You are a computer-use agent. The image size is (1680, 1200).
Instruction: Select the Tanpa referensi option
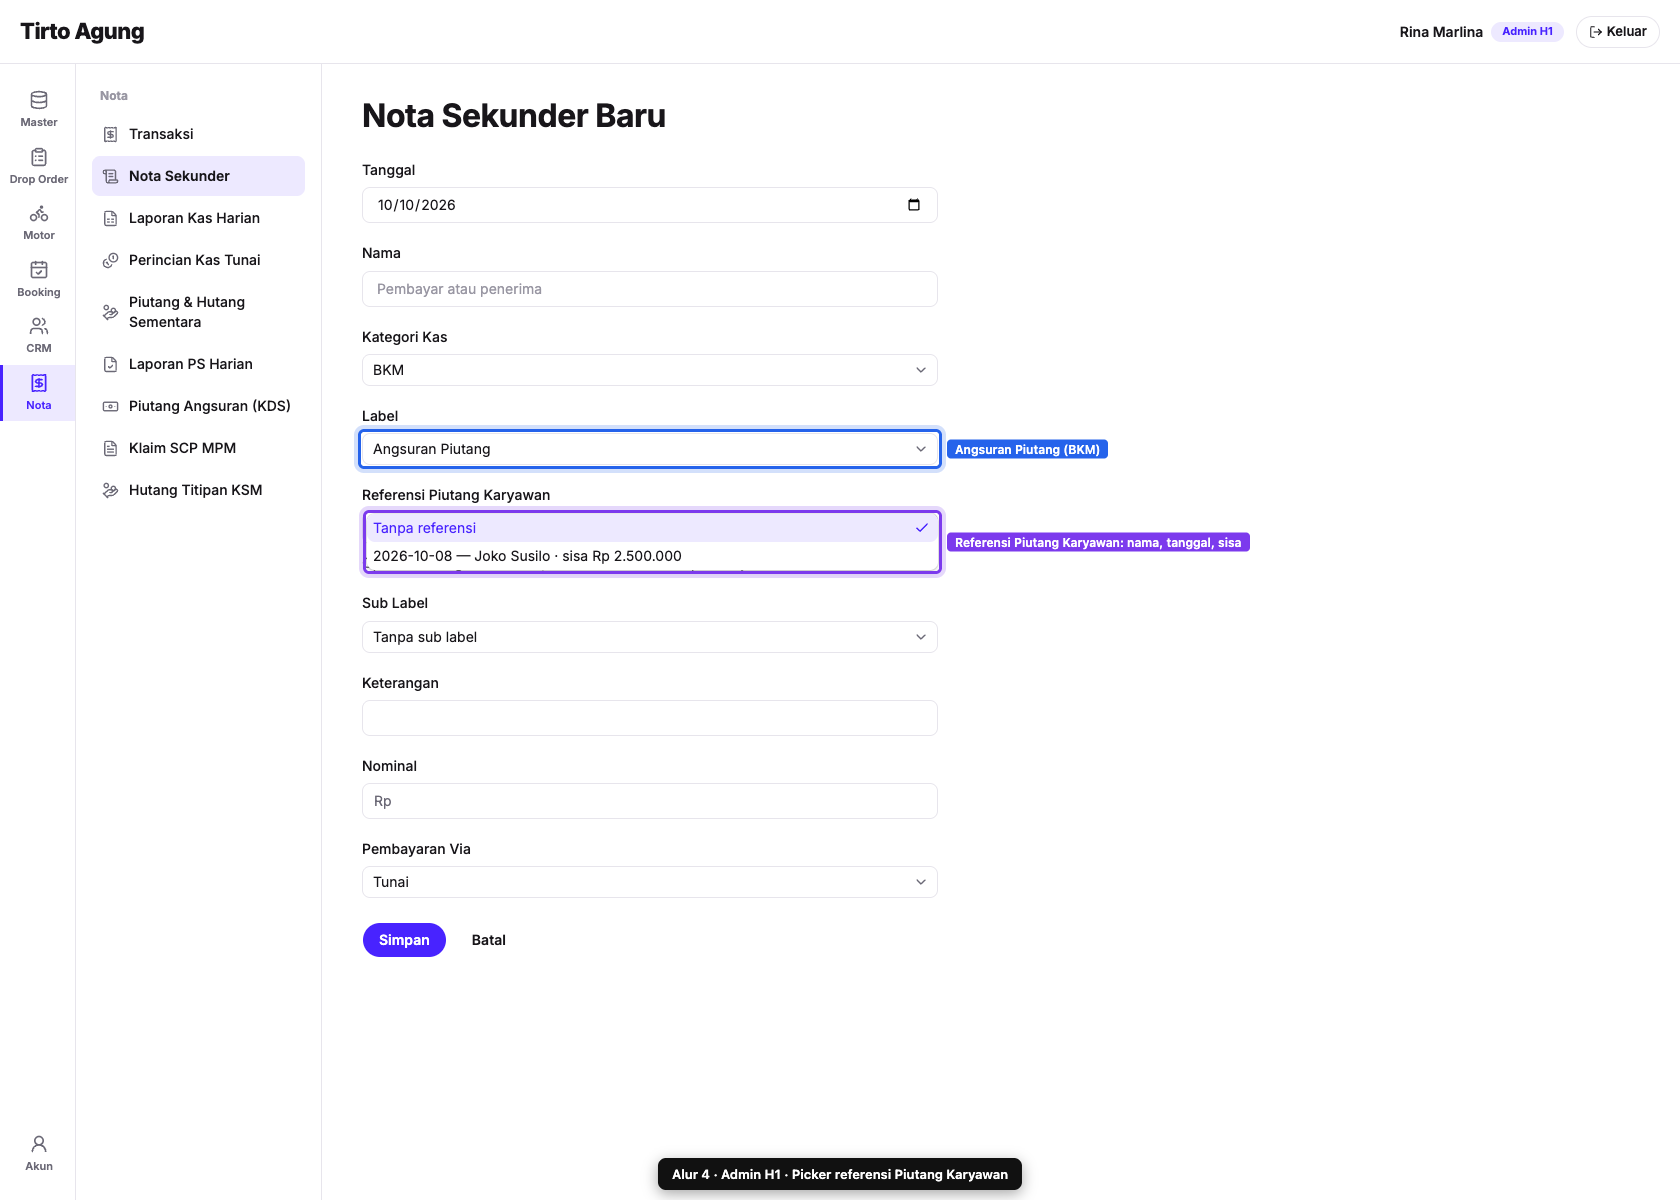pyautogui.click(x=651, y=528)
